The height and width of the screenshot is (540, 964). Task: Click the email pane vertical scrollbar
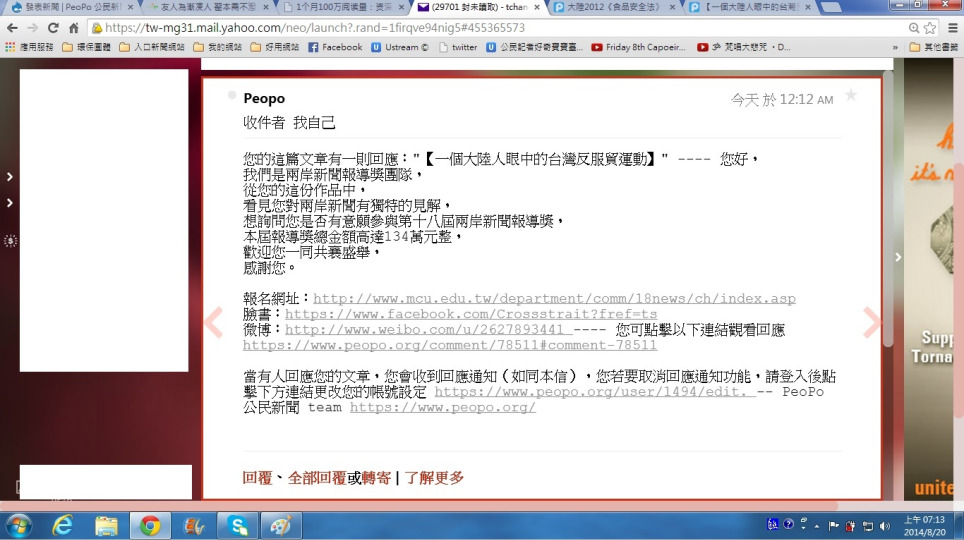point(887,250)
